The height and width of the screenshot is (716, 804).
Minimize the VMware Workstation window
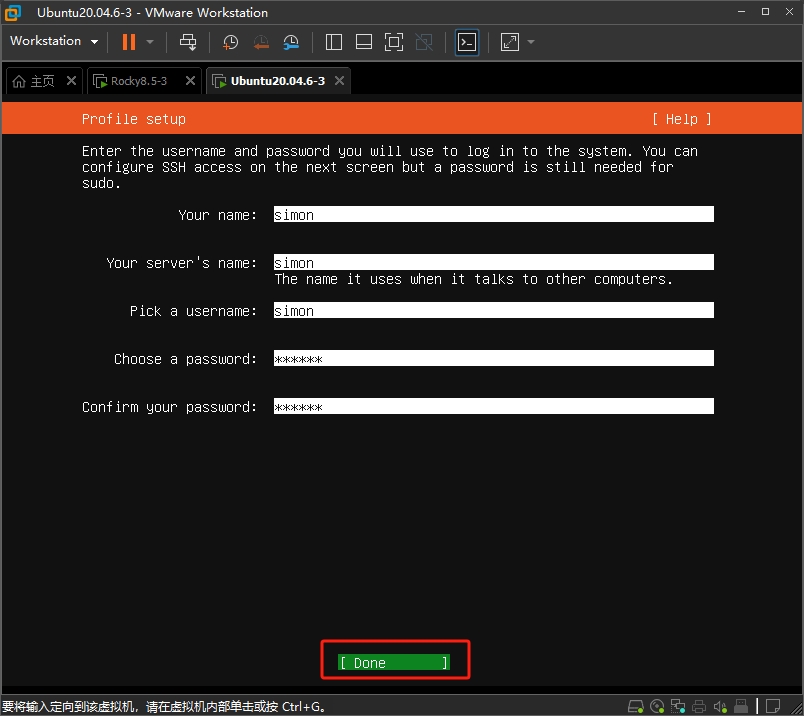pos(741,12)
